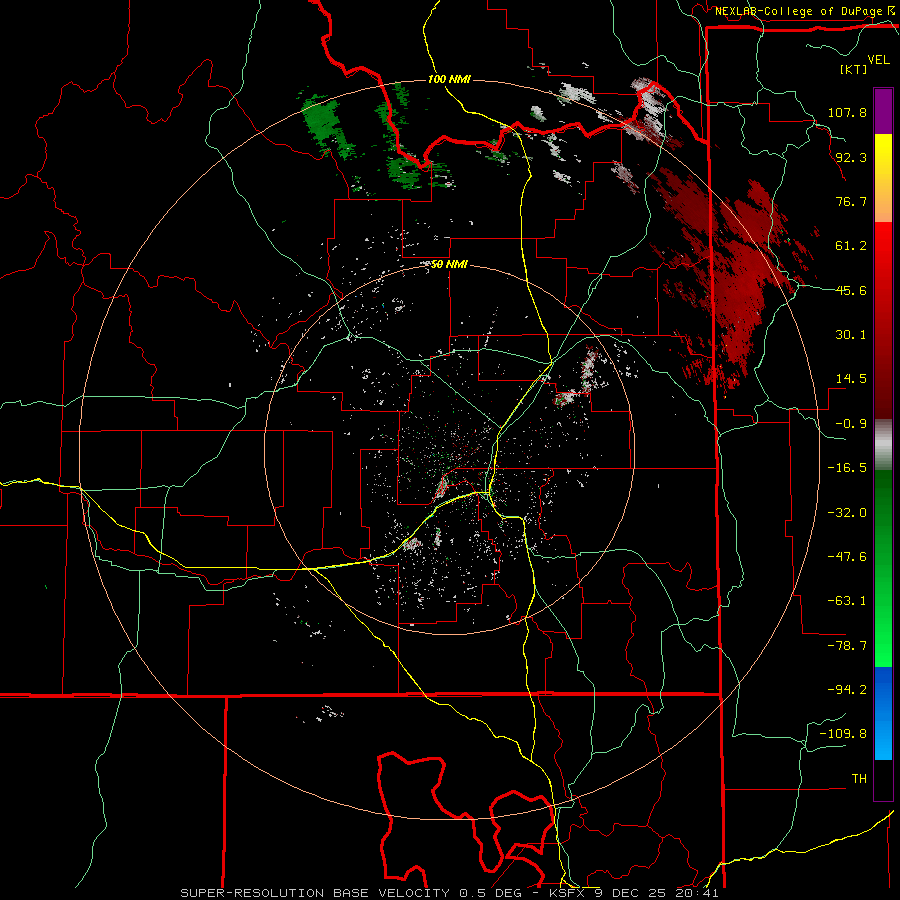The image size is (900, 900).
Task: Select the -94.2 velocity scale value
Action: tap(847, 690)
